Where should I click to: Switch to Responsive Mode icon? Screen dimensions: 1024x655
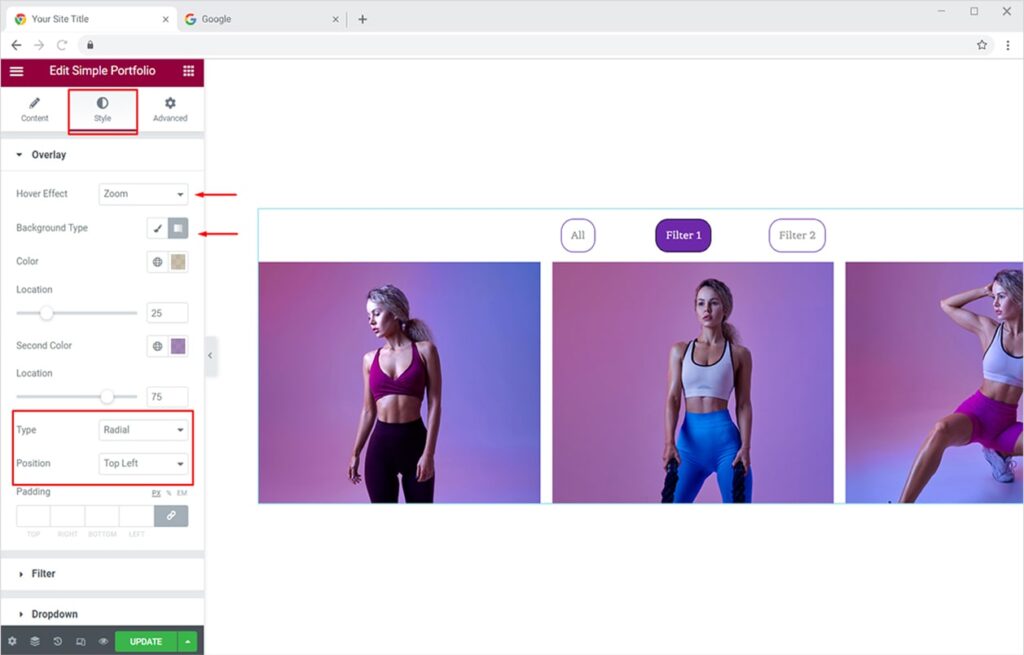(x=80, y=641)
